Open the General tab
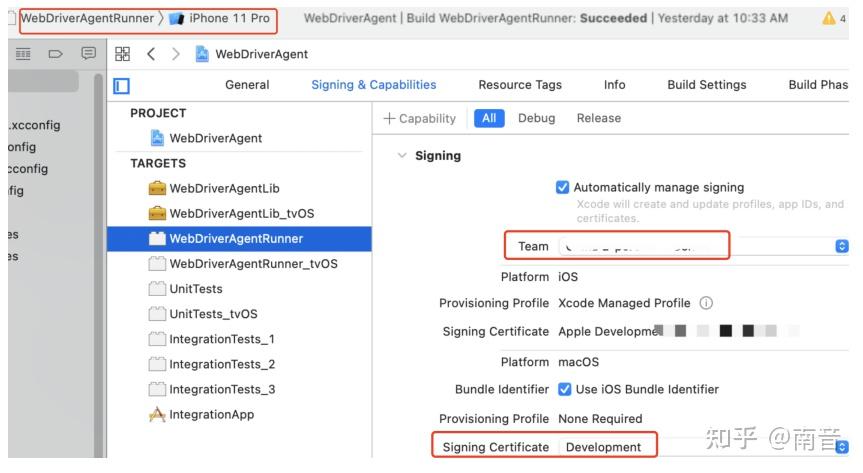The width and height of the screenshot is (863, 473). (x=247, y=85)
